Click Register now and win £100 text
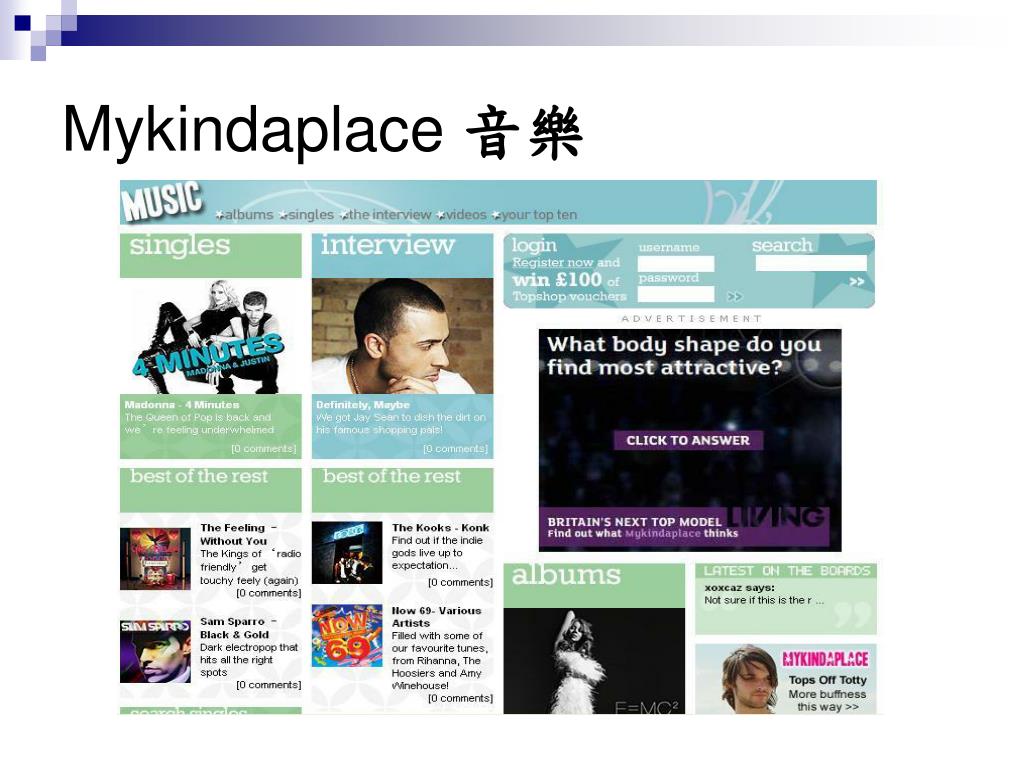1024x768 pixels. [567, 279]
